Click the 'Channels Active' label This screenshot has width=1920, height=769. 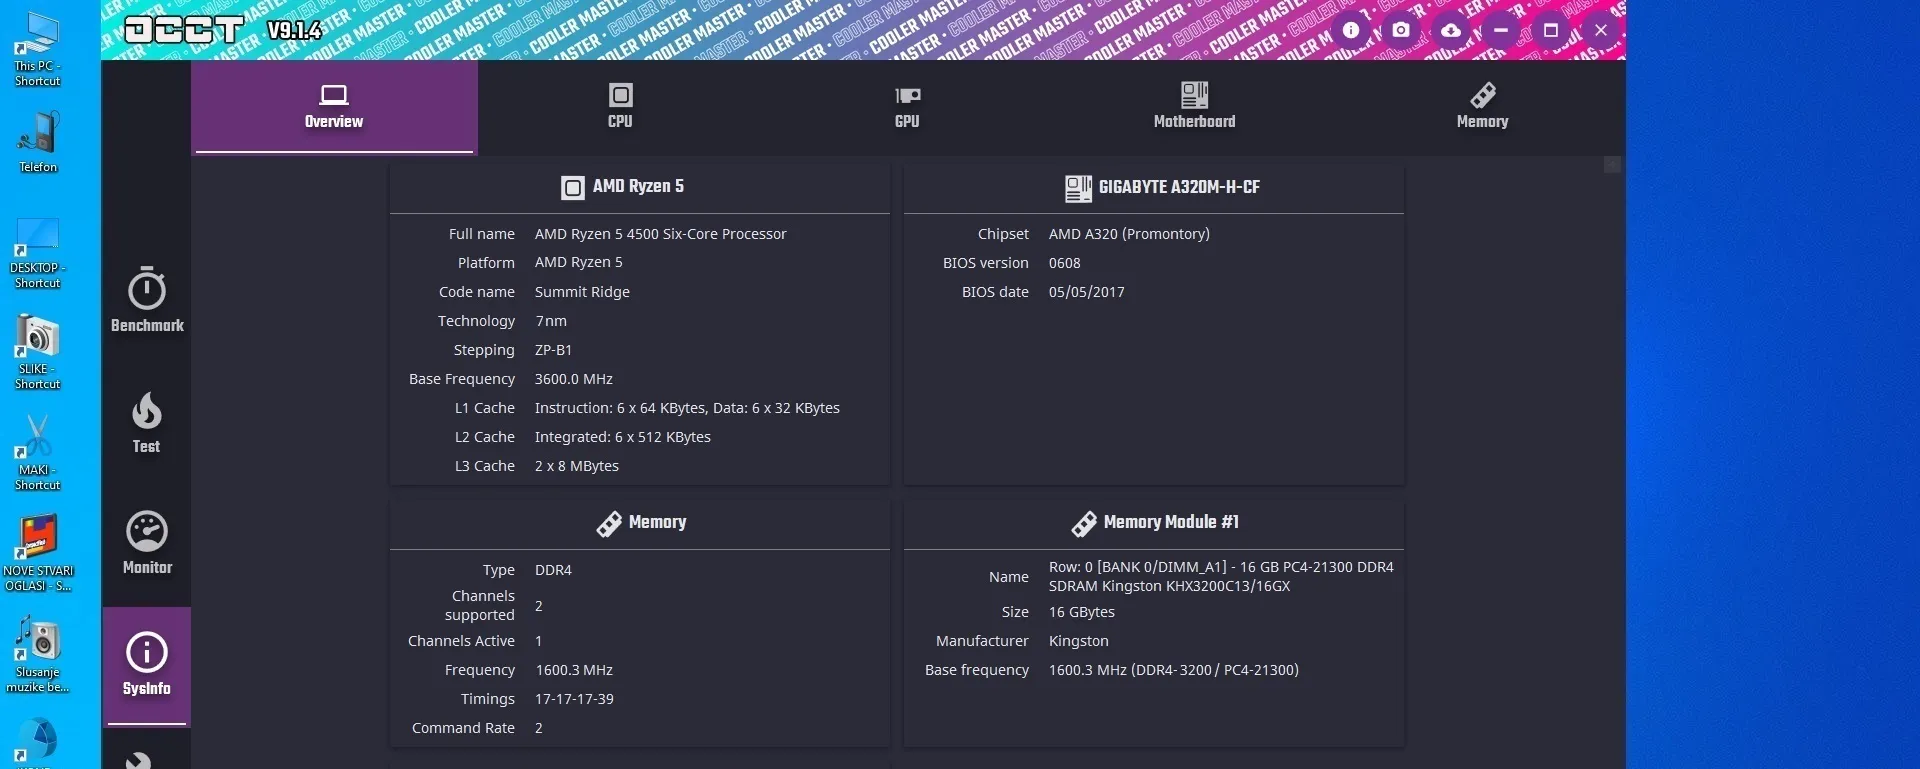point(461,641)
